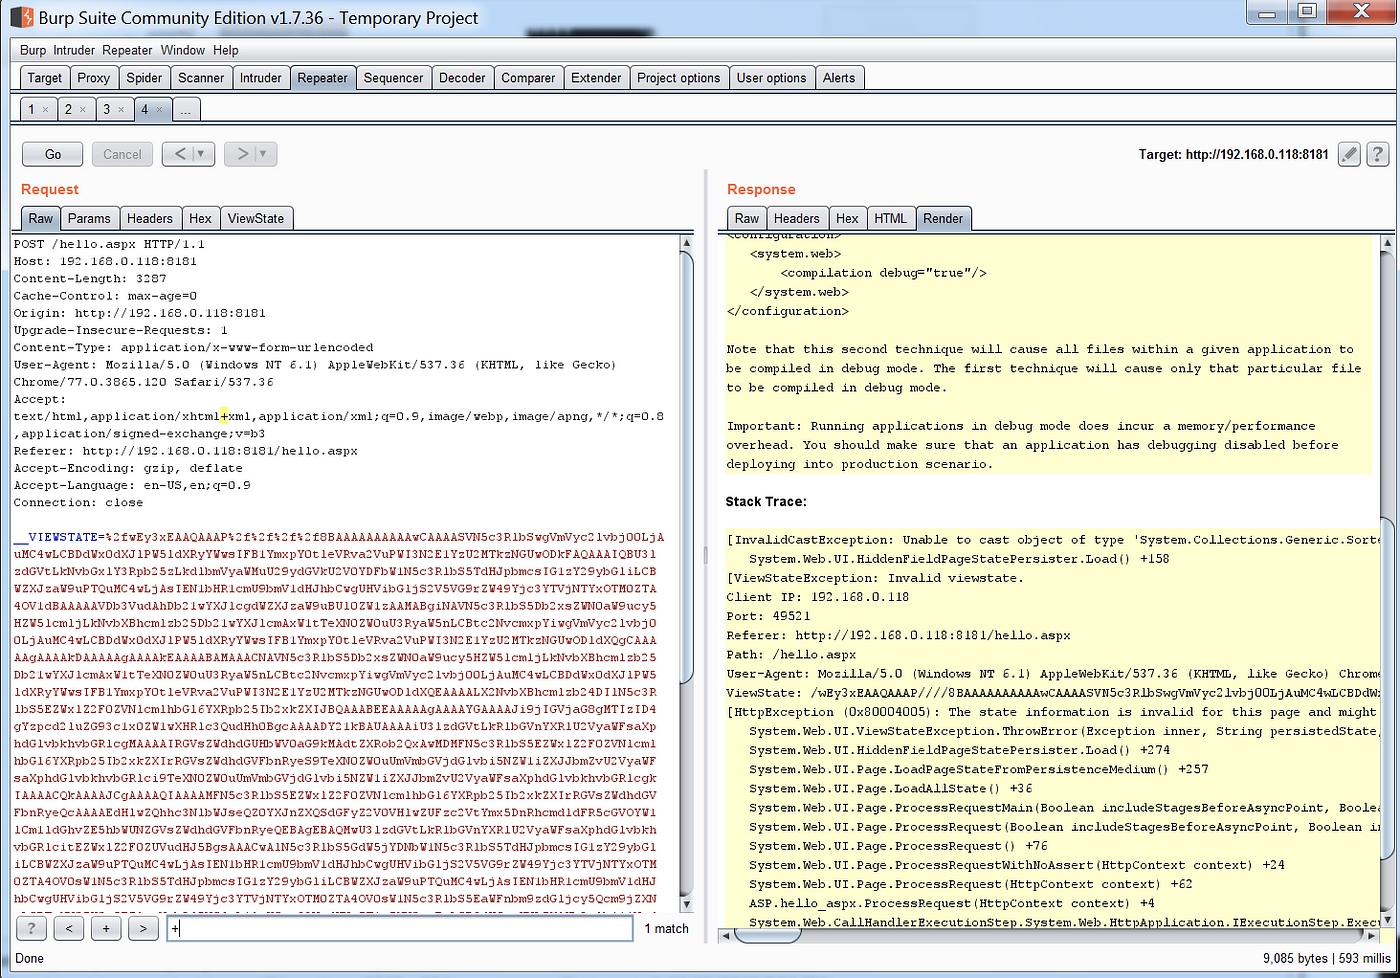Screen dimensions: 1400x978
Task: Open the Project options tab
Action: [x=678, y=78]
